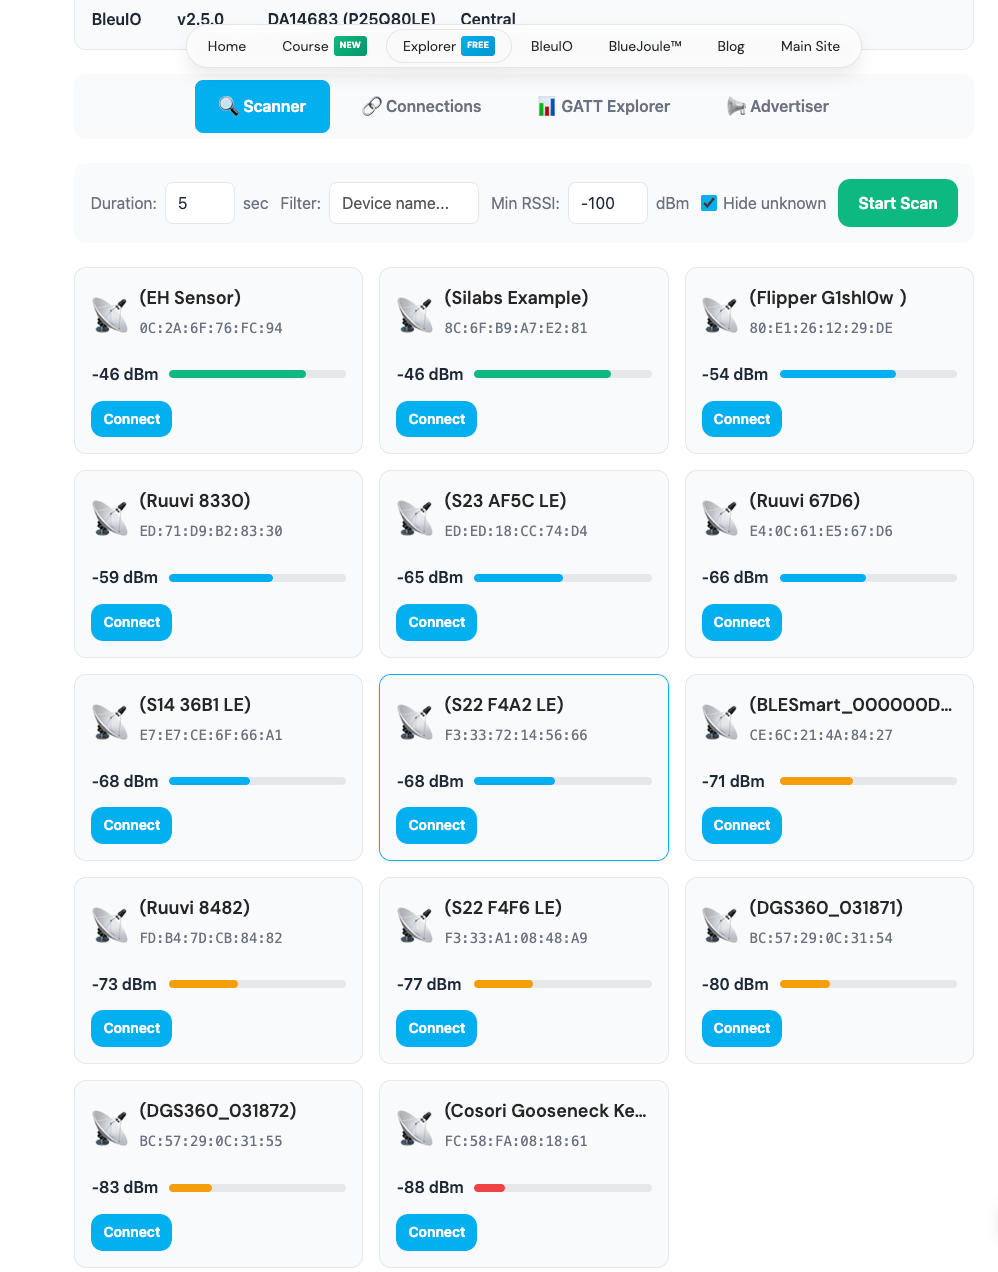
Task: Connect to the S22 F4A2 LE device
Action: 436,825
